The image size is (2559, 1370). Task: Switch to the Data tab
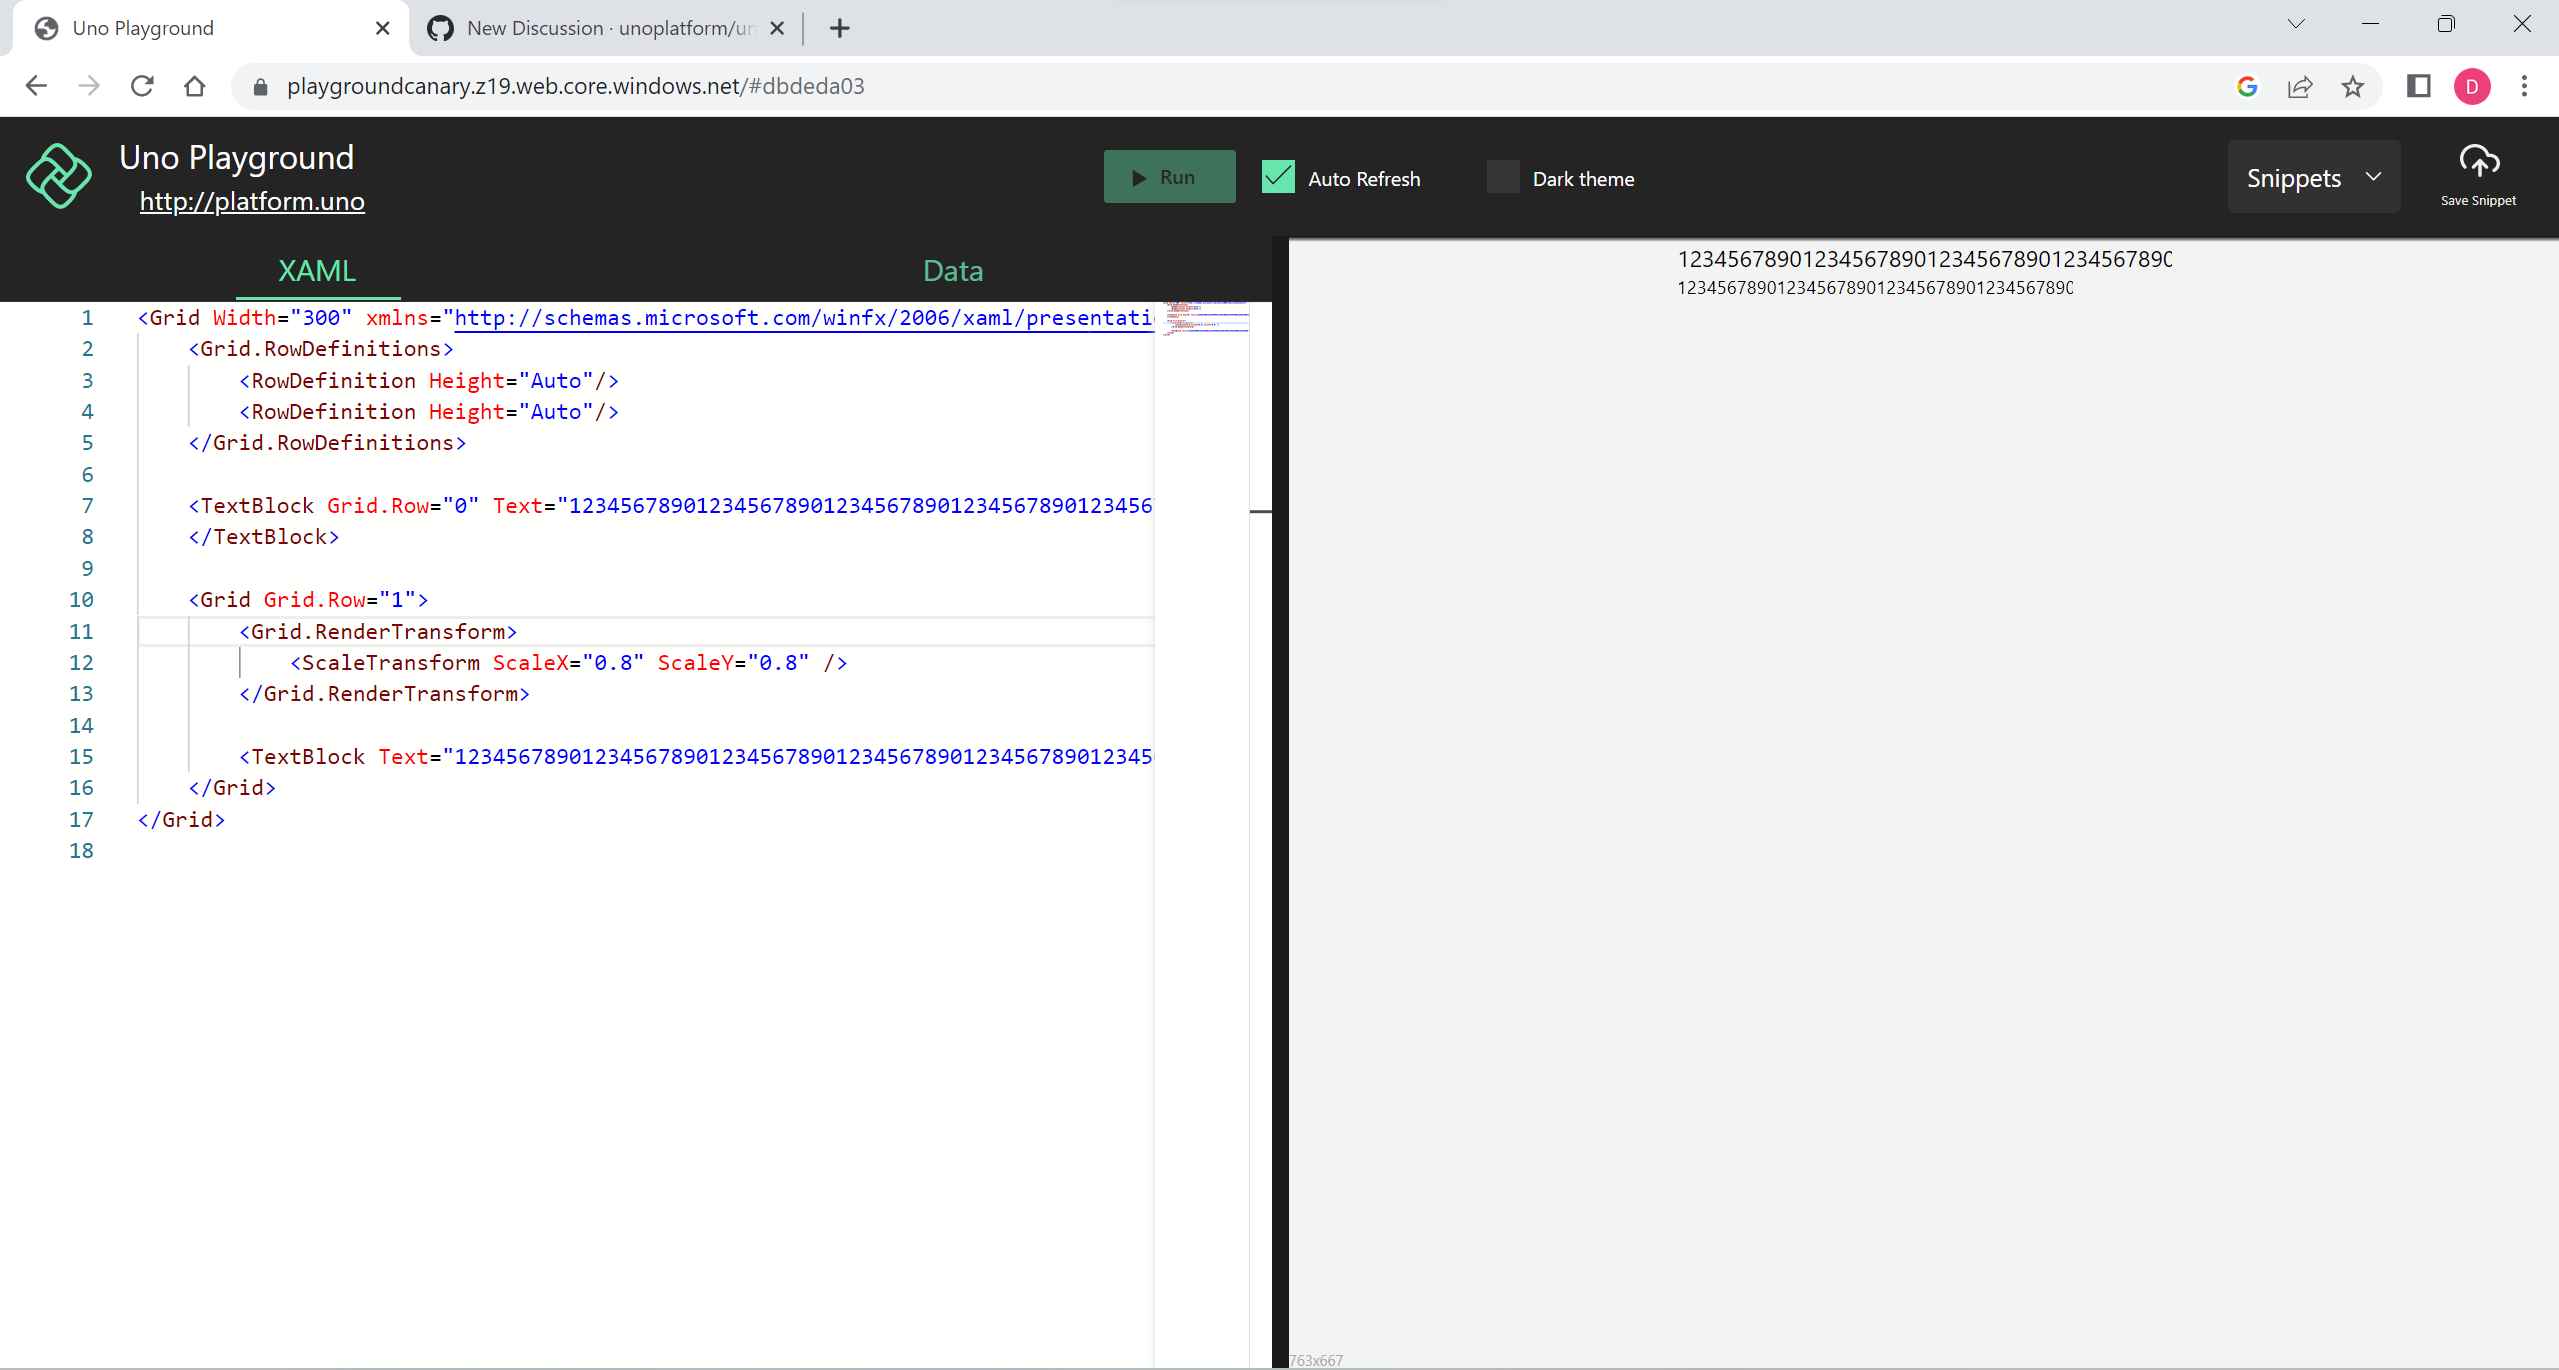click(x=951, y=270)
